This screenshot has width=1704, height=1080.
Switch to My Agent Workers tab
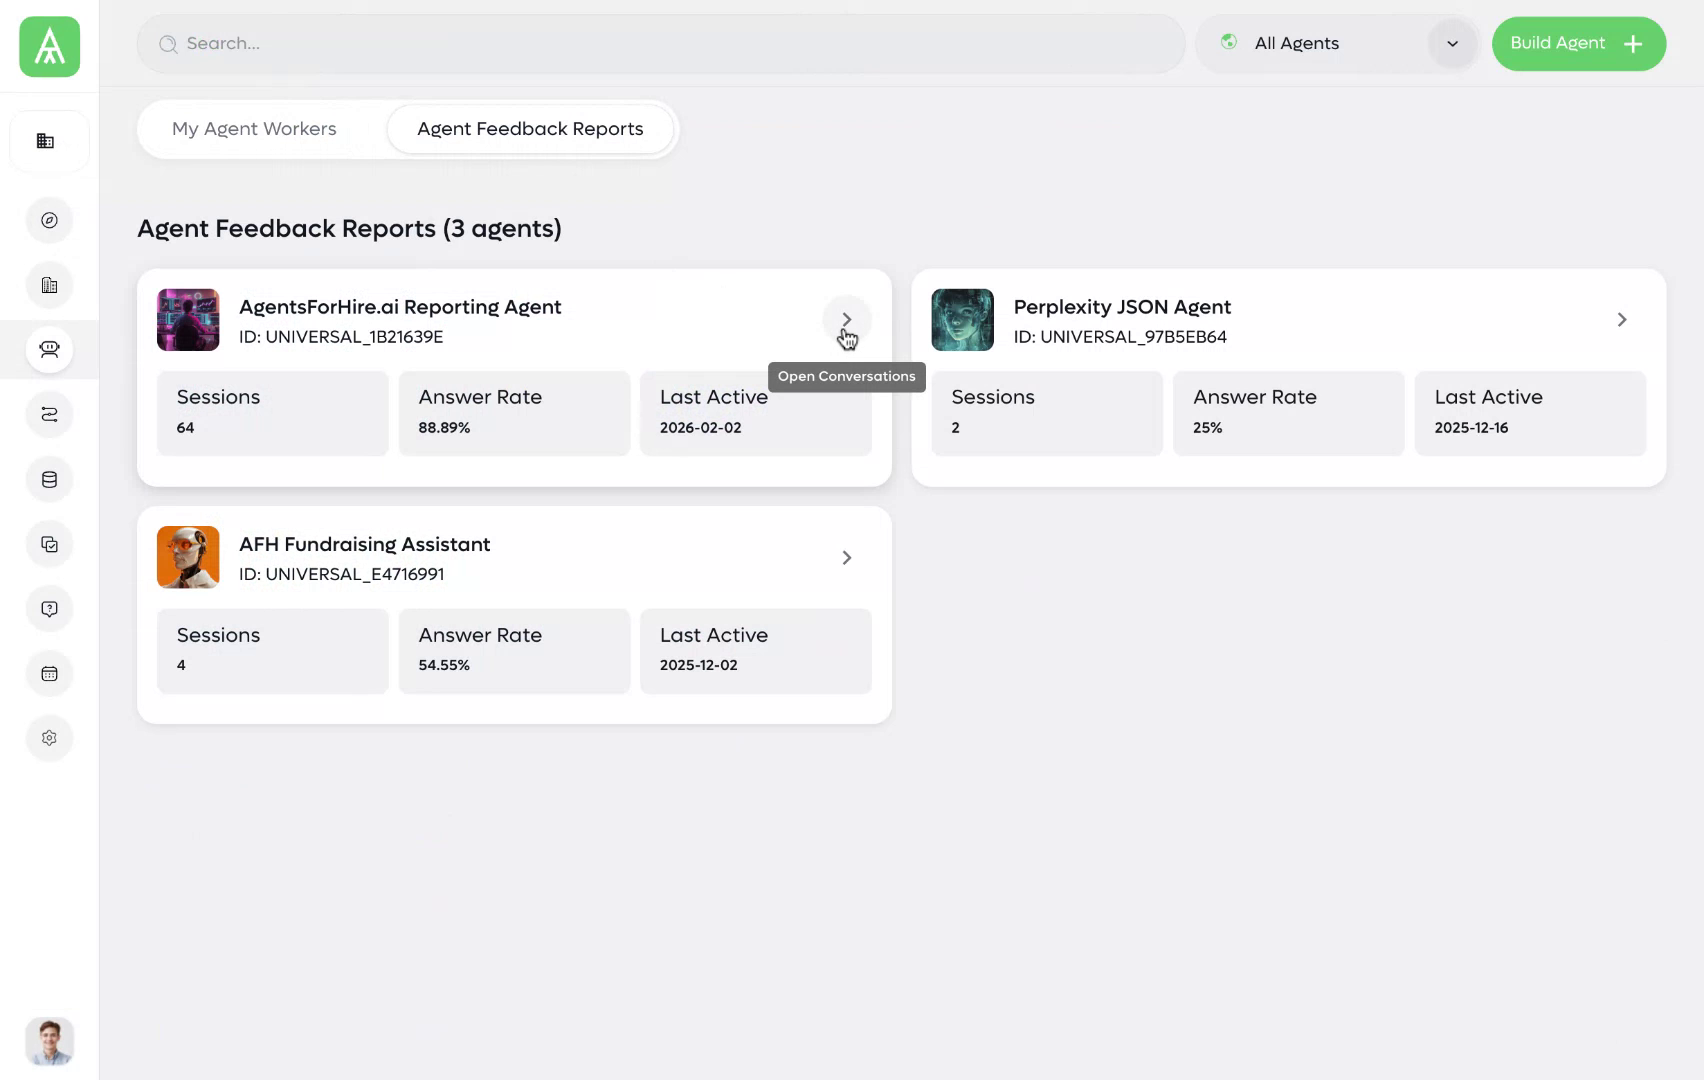tap(254, 129)
